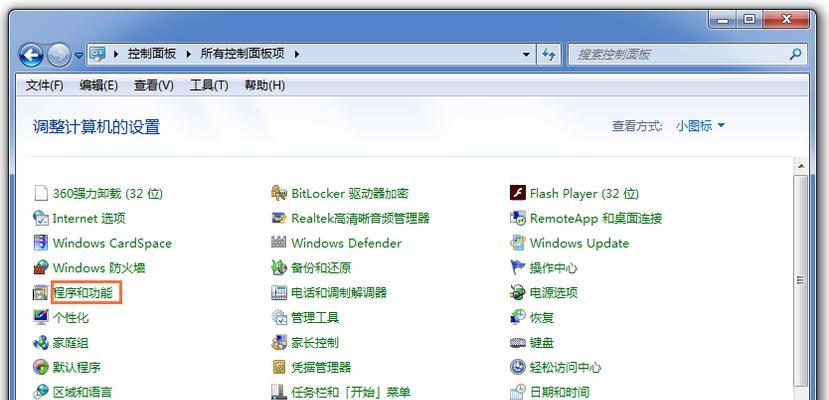Expand the arrow after 控制面板 in address bar
Viewport: 829px width, 400px height.
click(187, 54)
